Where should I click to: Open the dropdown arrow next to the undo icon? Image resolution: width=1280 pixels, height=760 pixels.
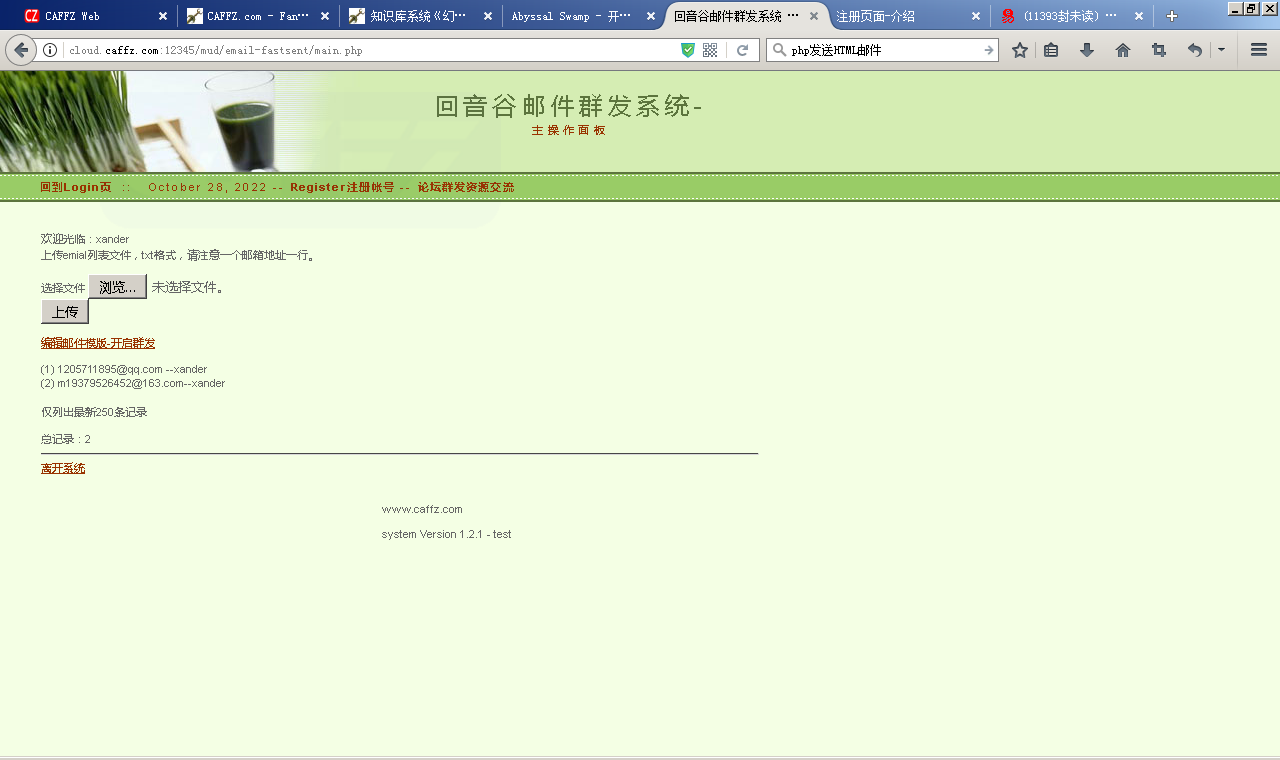coord(1219,49)
